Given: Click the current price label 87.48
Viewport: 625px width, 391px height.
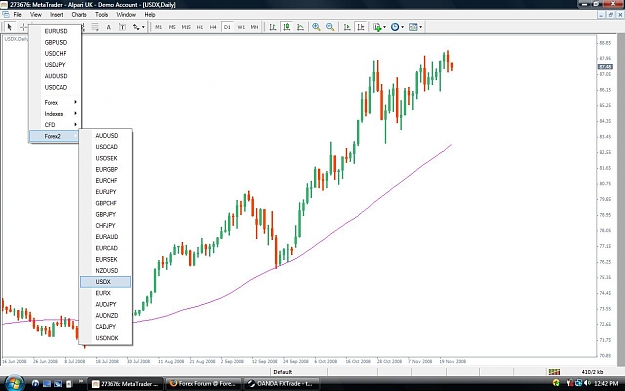Looking at the screenshot, I should tap(605, 67).
